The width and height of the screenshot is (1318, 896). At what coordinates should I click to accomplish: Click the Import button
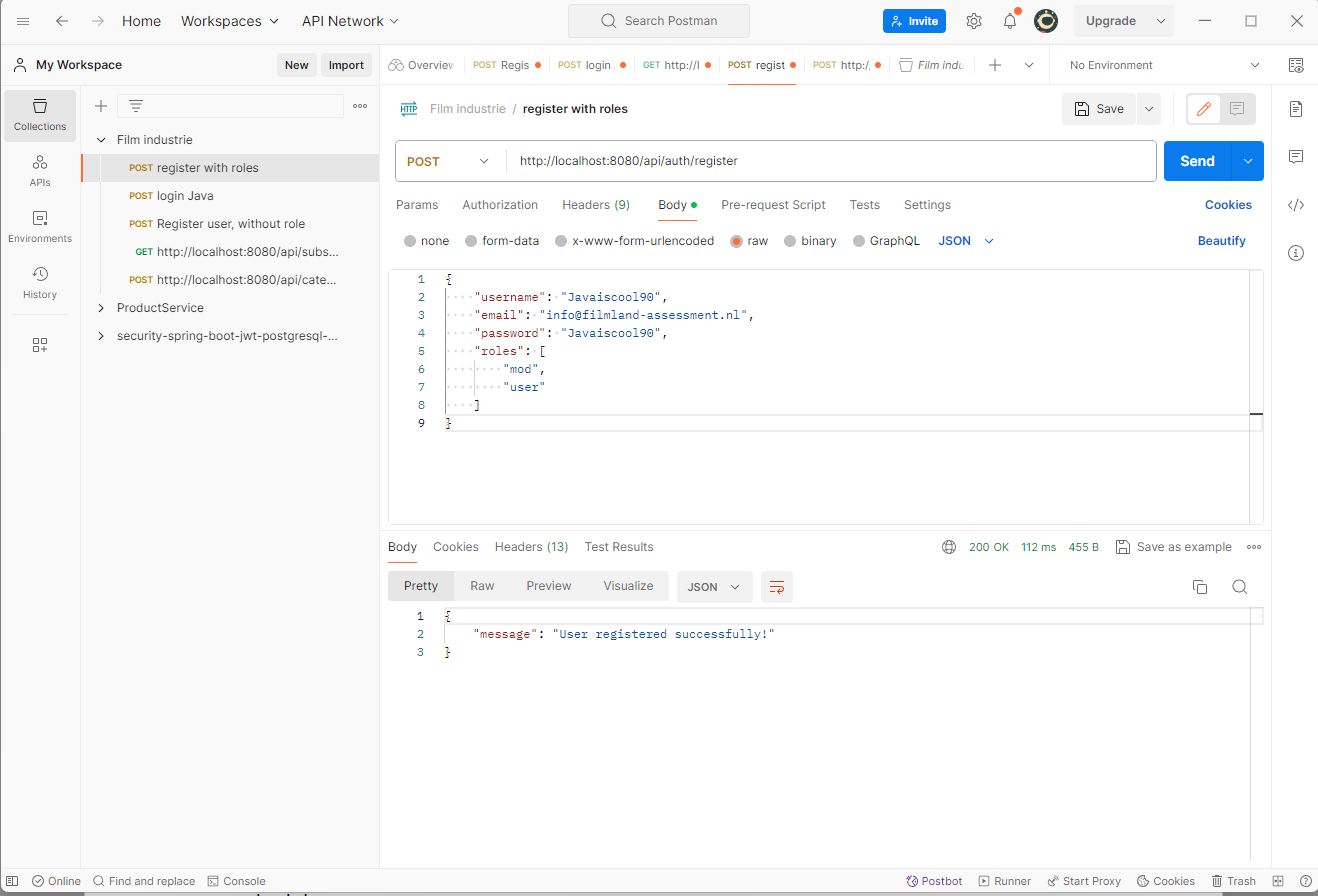pyautogui.click(x=346, y=65)
